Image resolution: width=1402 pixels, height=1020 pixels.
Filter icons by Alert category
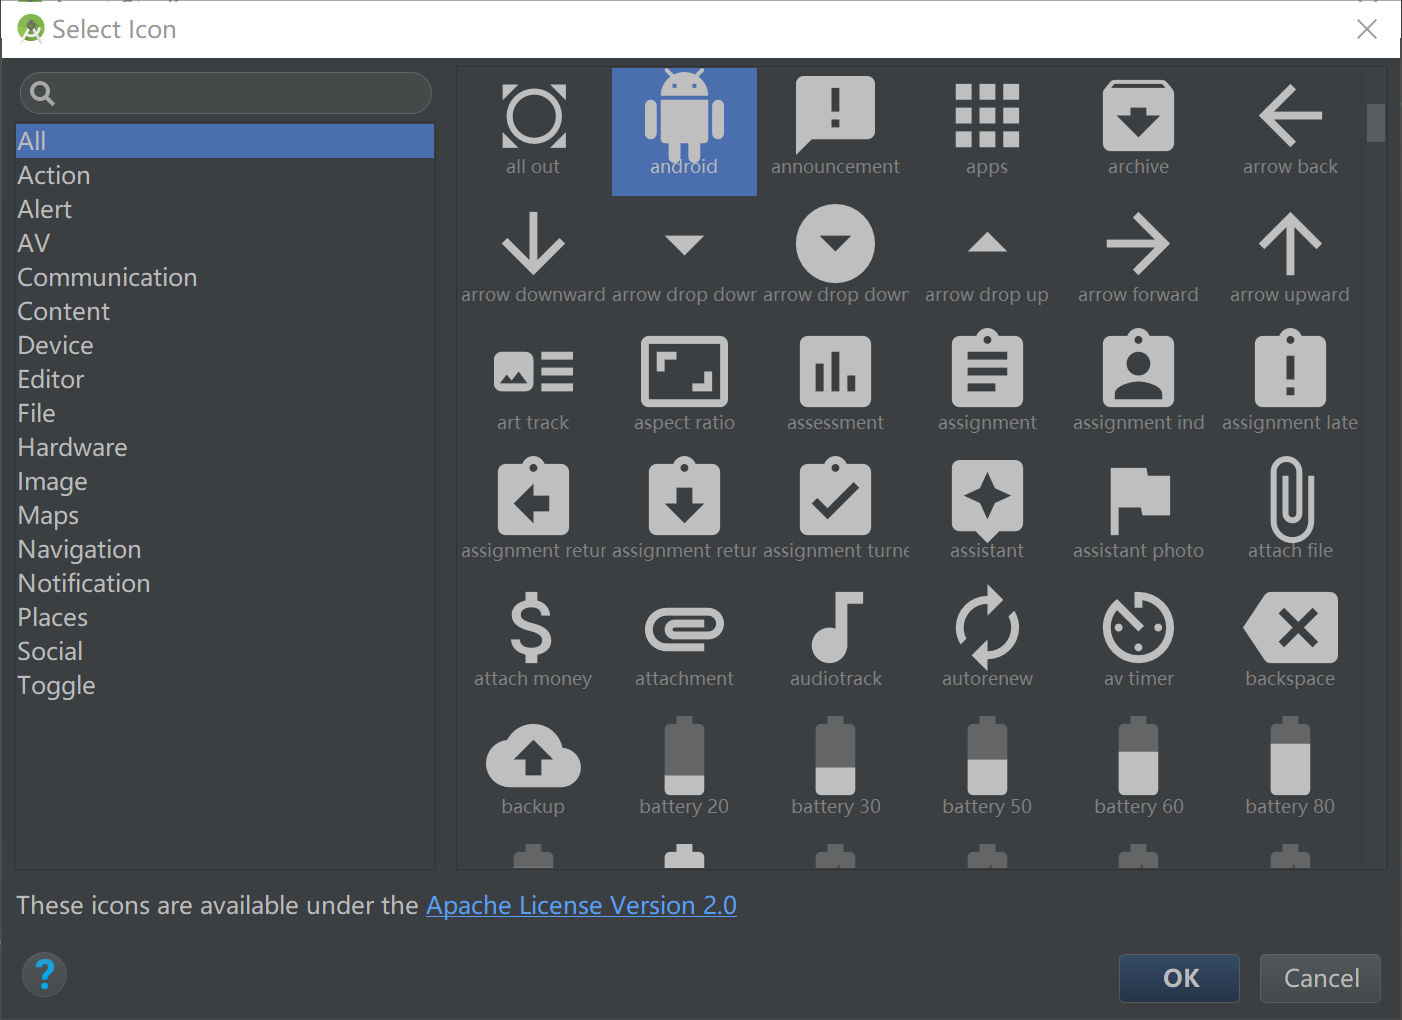coord(225,209)
